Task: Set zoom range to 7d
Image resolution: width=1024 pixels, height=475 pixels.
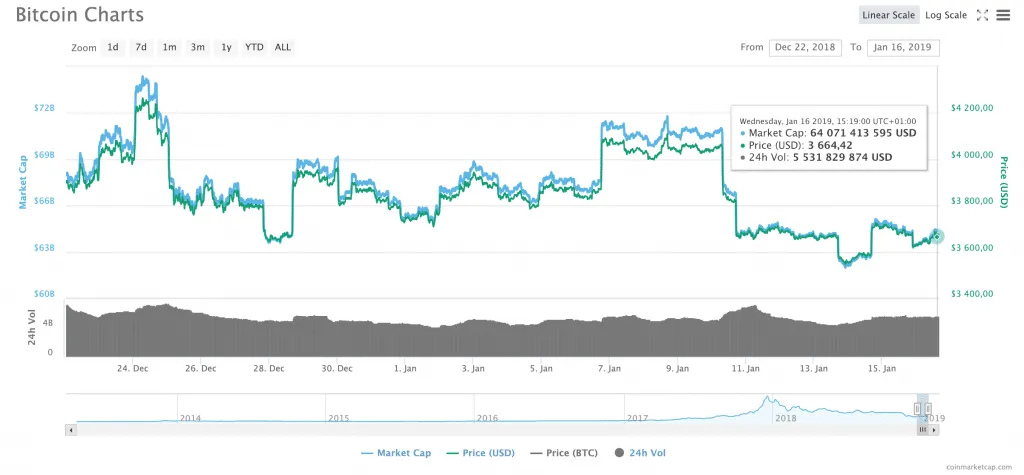Action: pyautogui.click(x=141, y=47)
